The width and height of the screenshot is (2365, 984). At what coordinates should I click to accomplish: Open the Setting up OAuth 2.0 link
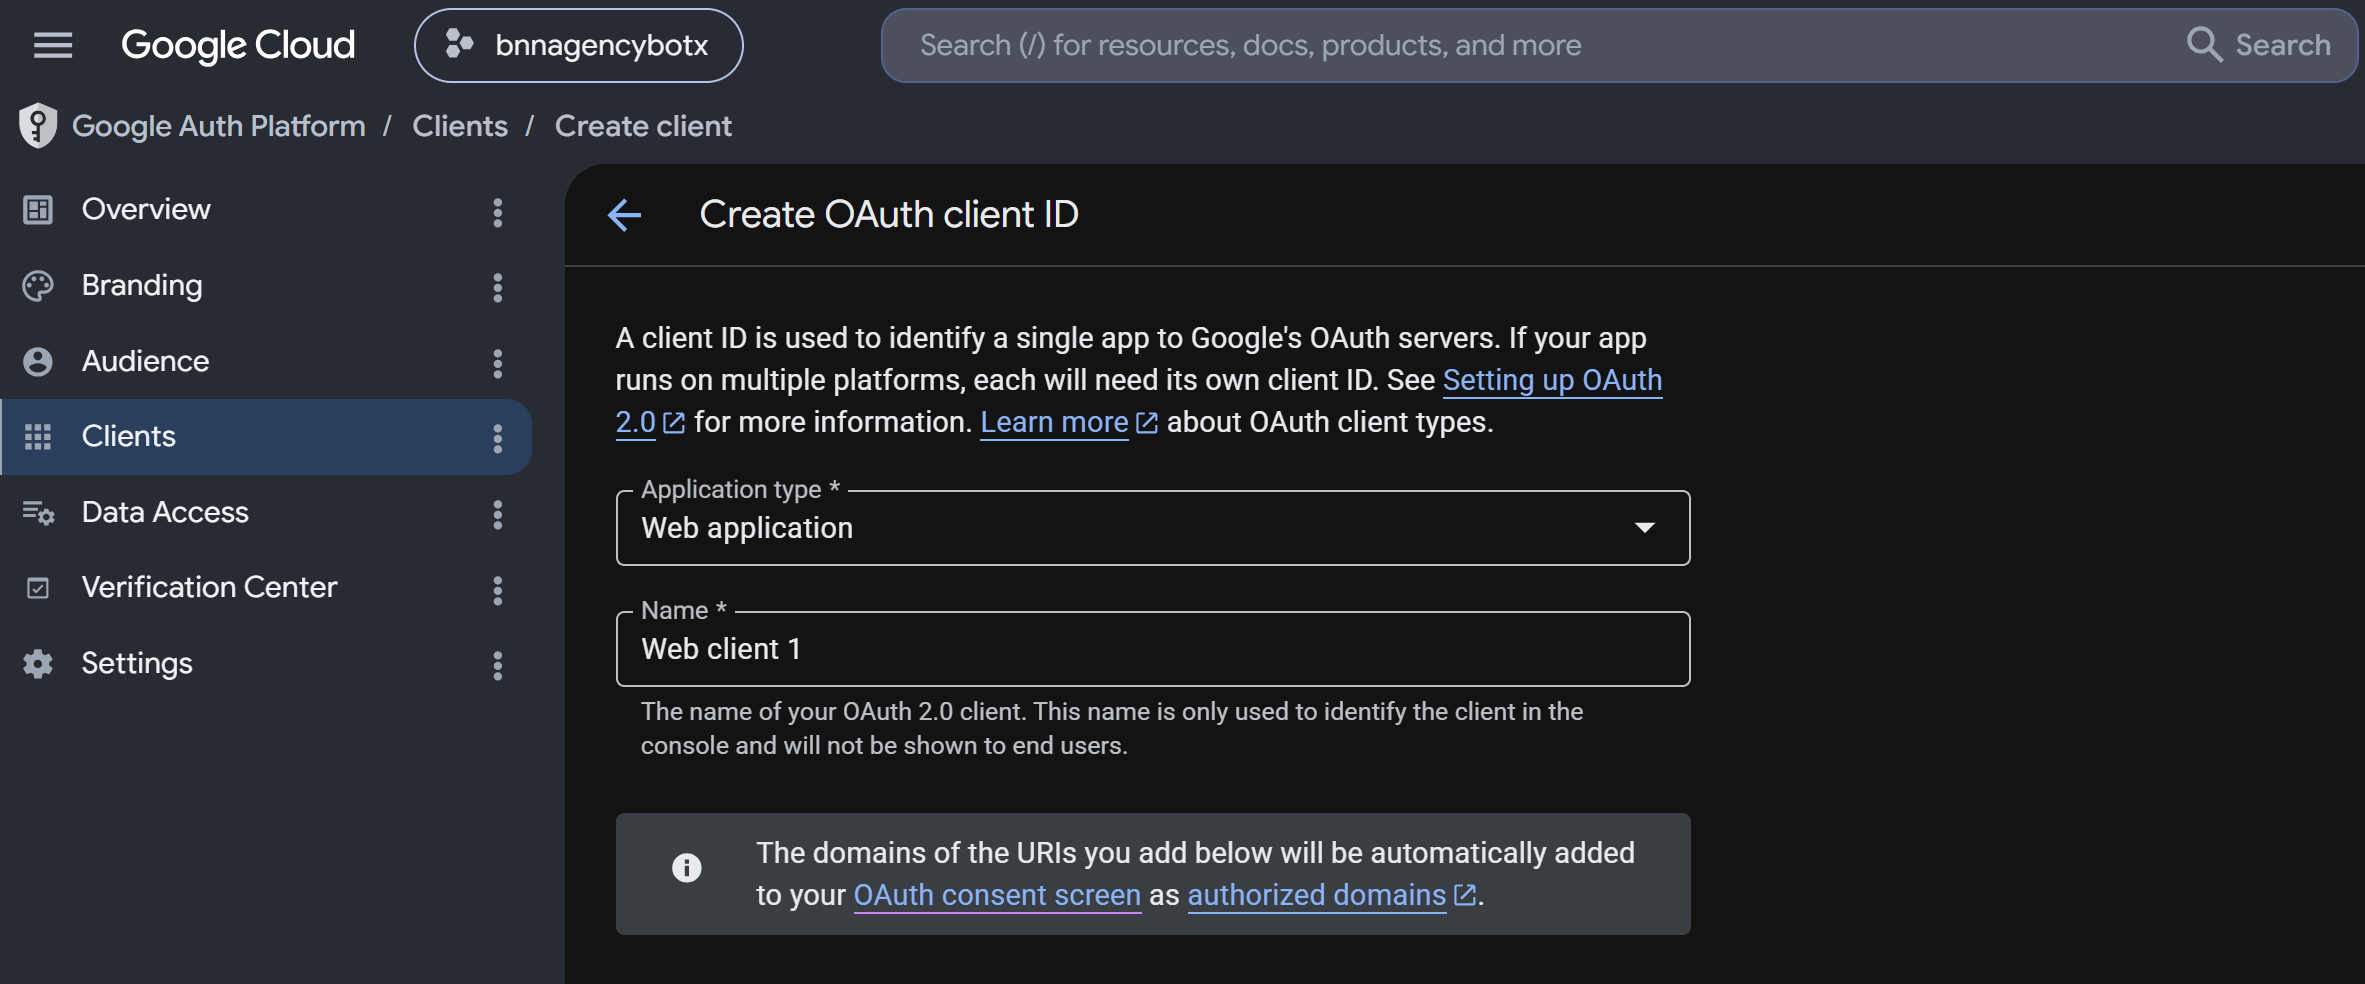[1552, 380]
